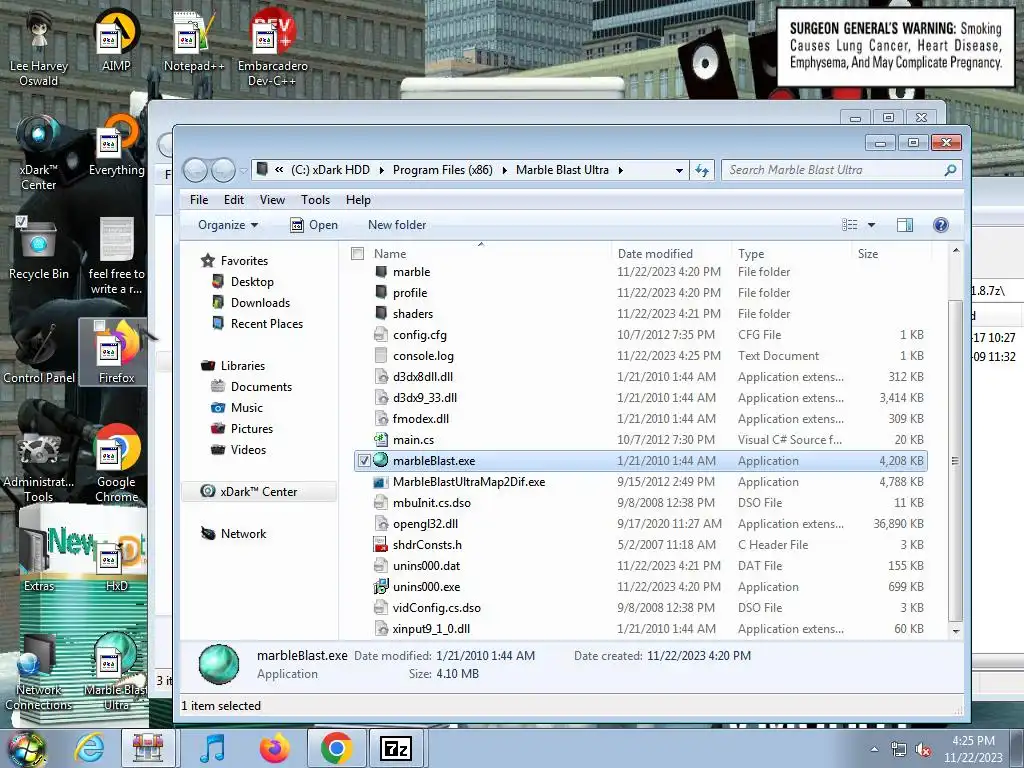Click the taskbar clock and date

973,749
